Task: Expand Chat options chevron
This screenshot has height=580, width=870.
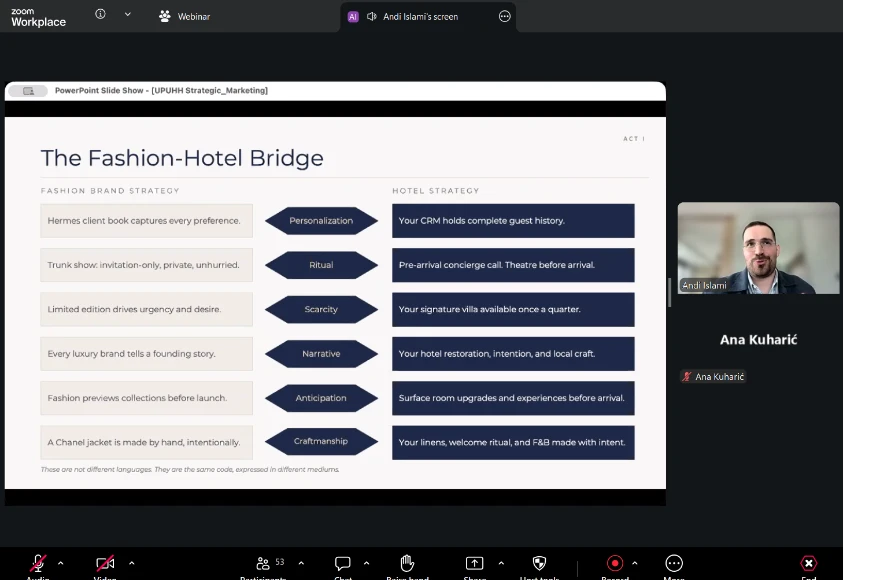Action: tap(366, 563)
